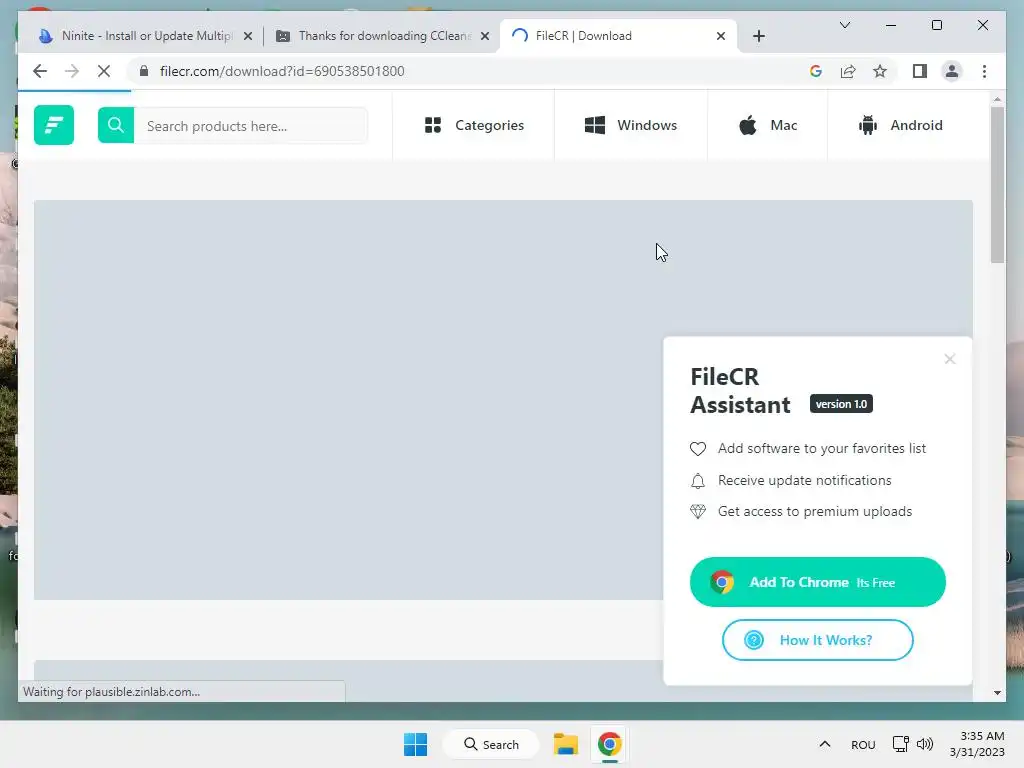The image size is (1024, 768).
Task: Click the Google icon in address bar
Action: pos(816,71)
